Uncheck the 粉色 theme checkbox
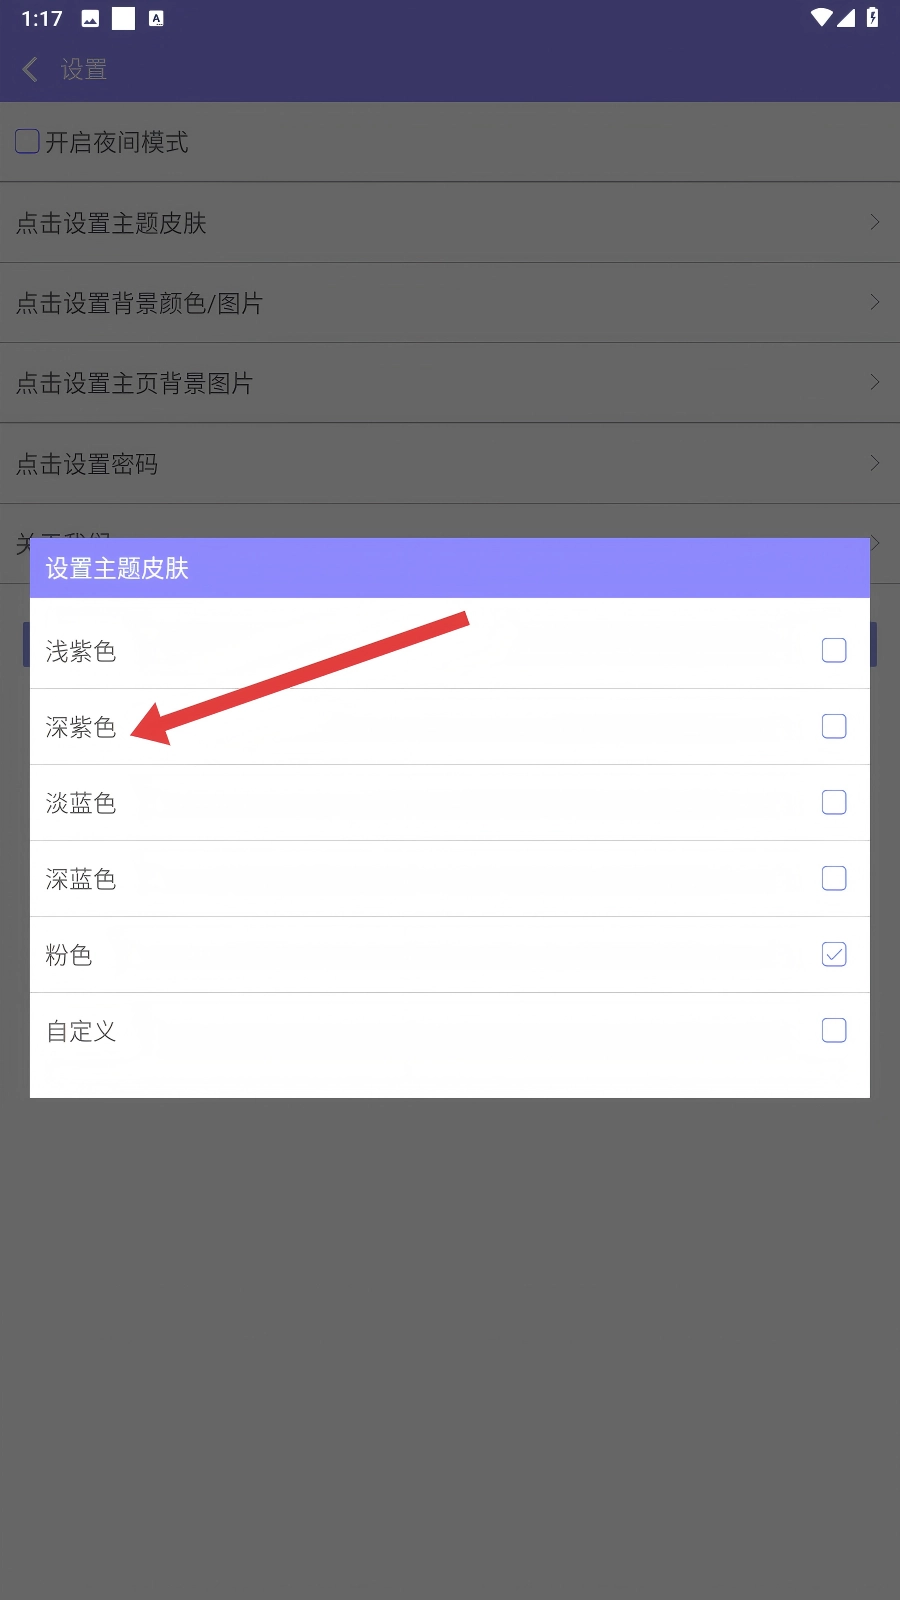900x1600 pixels. (x=834, y=954)
